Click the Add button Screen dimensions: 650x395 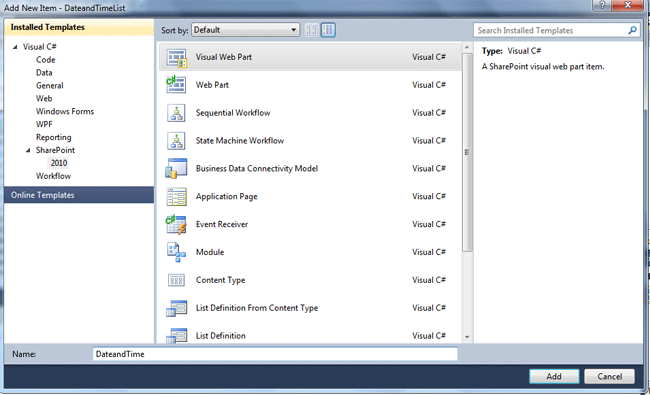click(554, 376)
